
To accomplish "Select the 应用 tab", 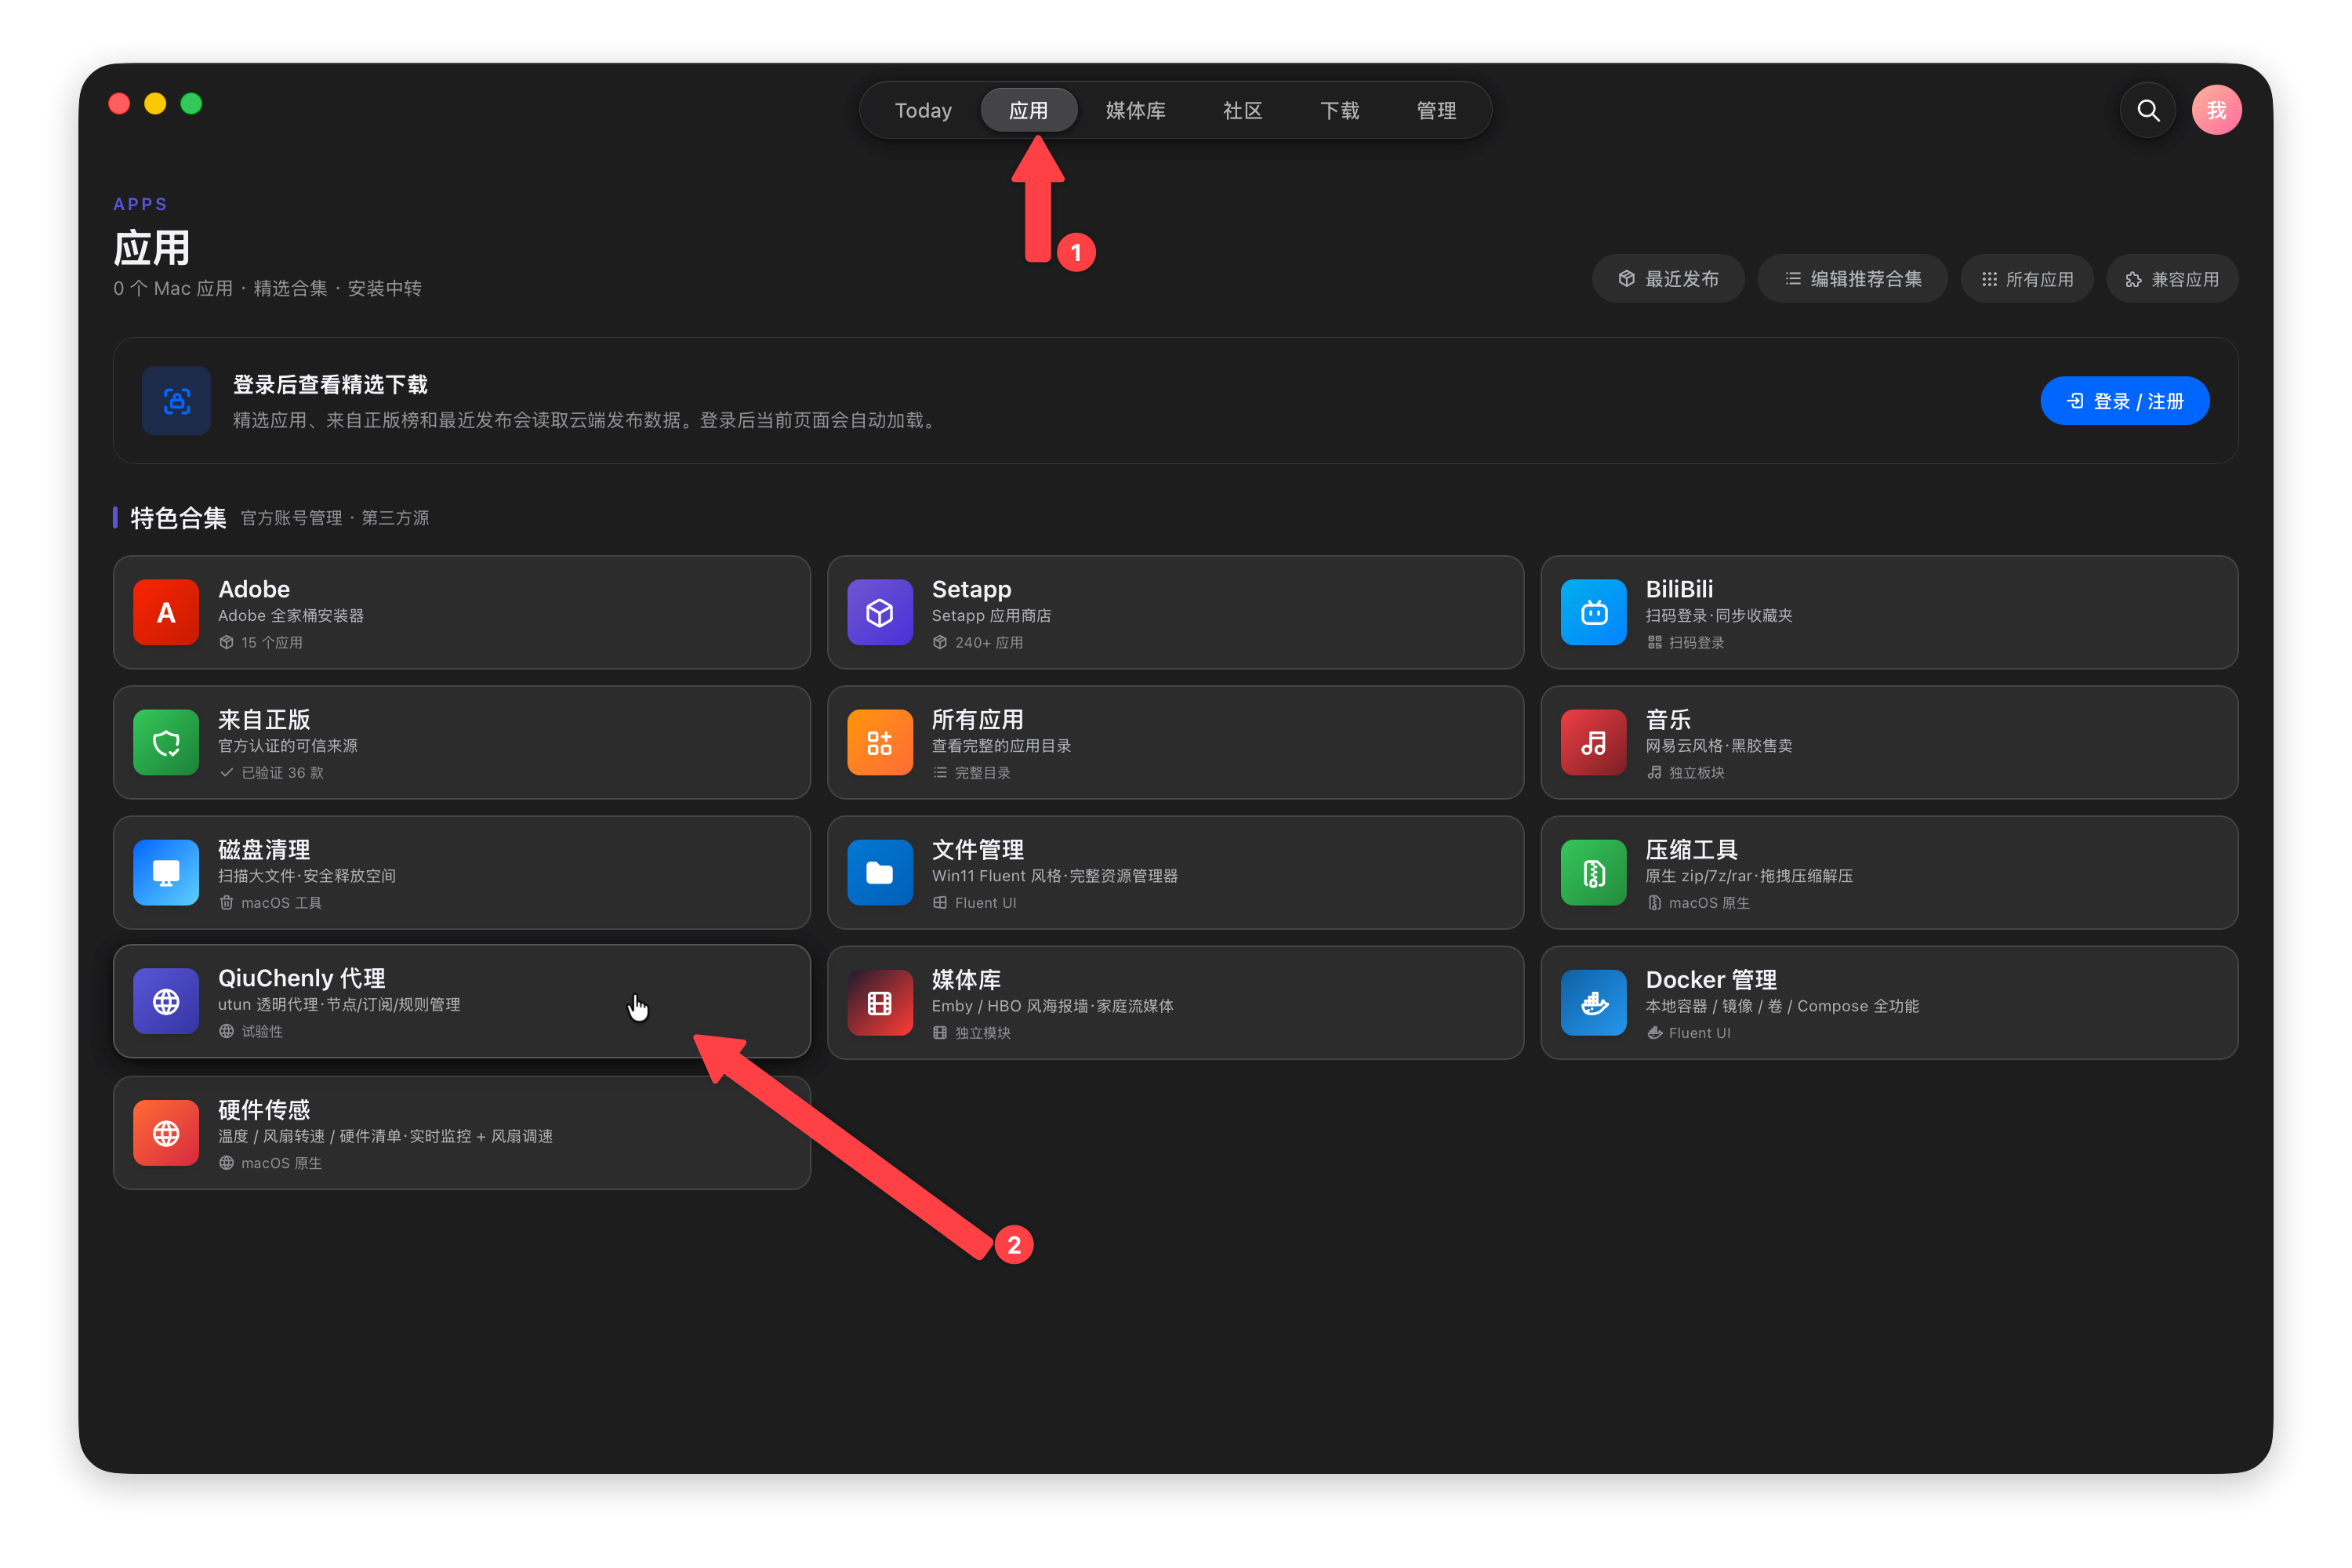I will pos(1028,110).
